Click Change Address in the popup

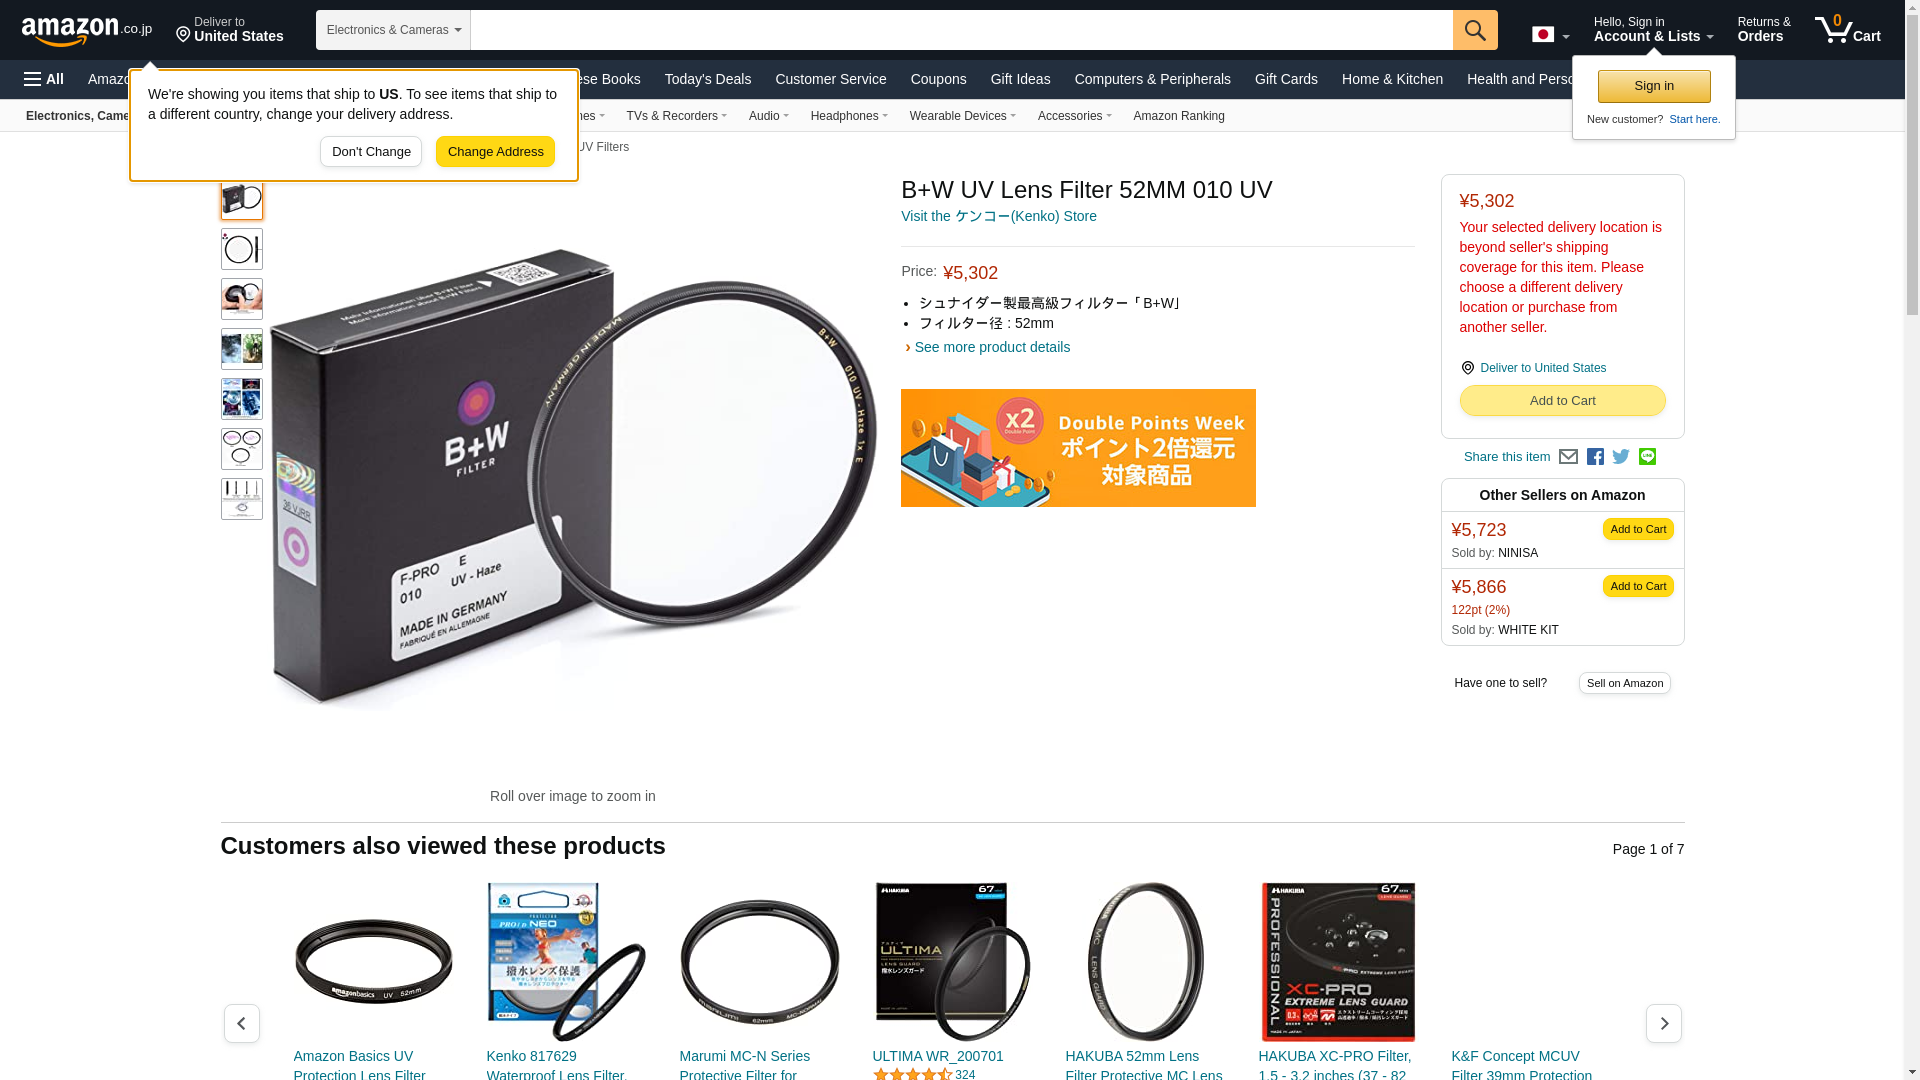(495, 152)
